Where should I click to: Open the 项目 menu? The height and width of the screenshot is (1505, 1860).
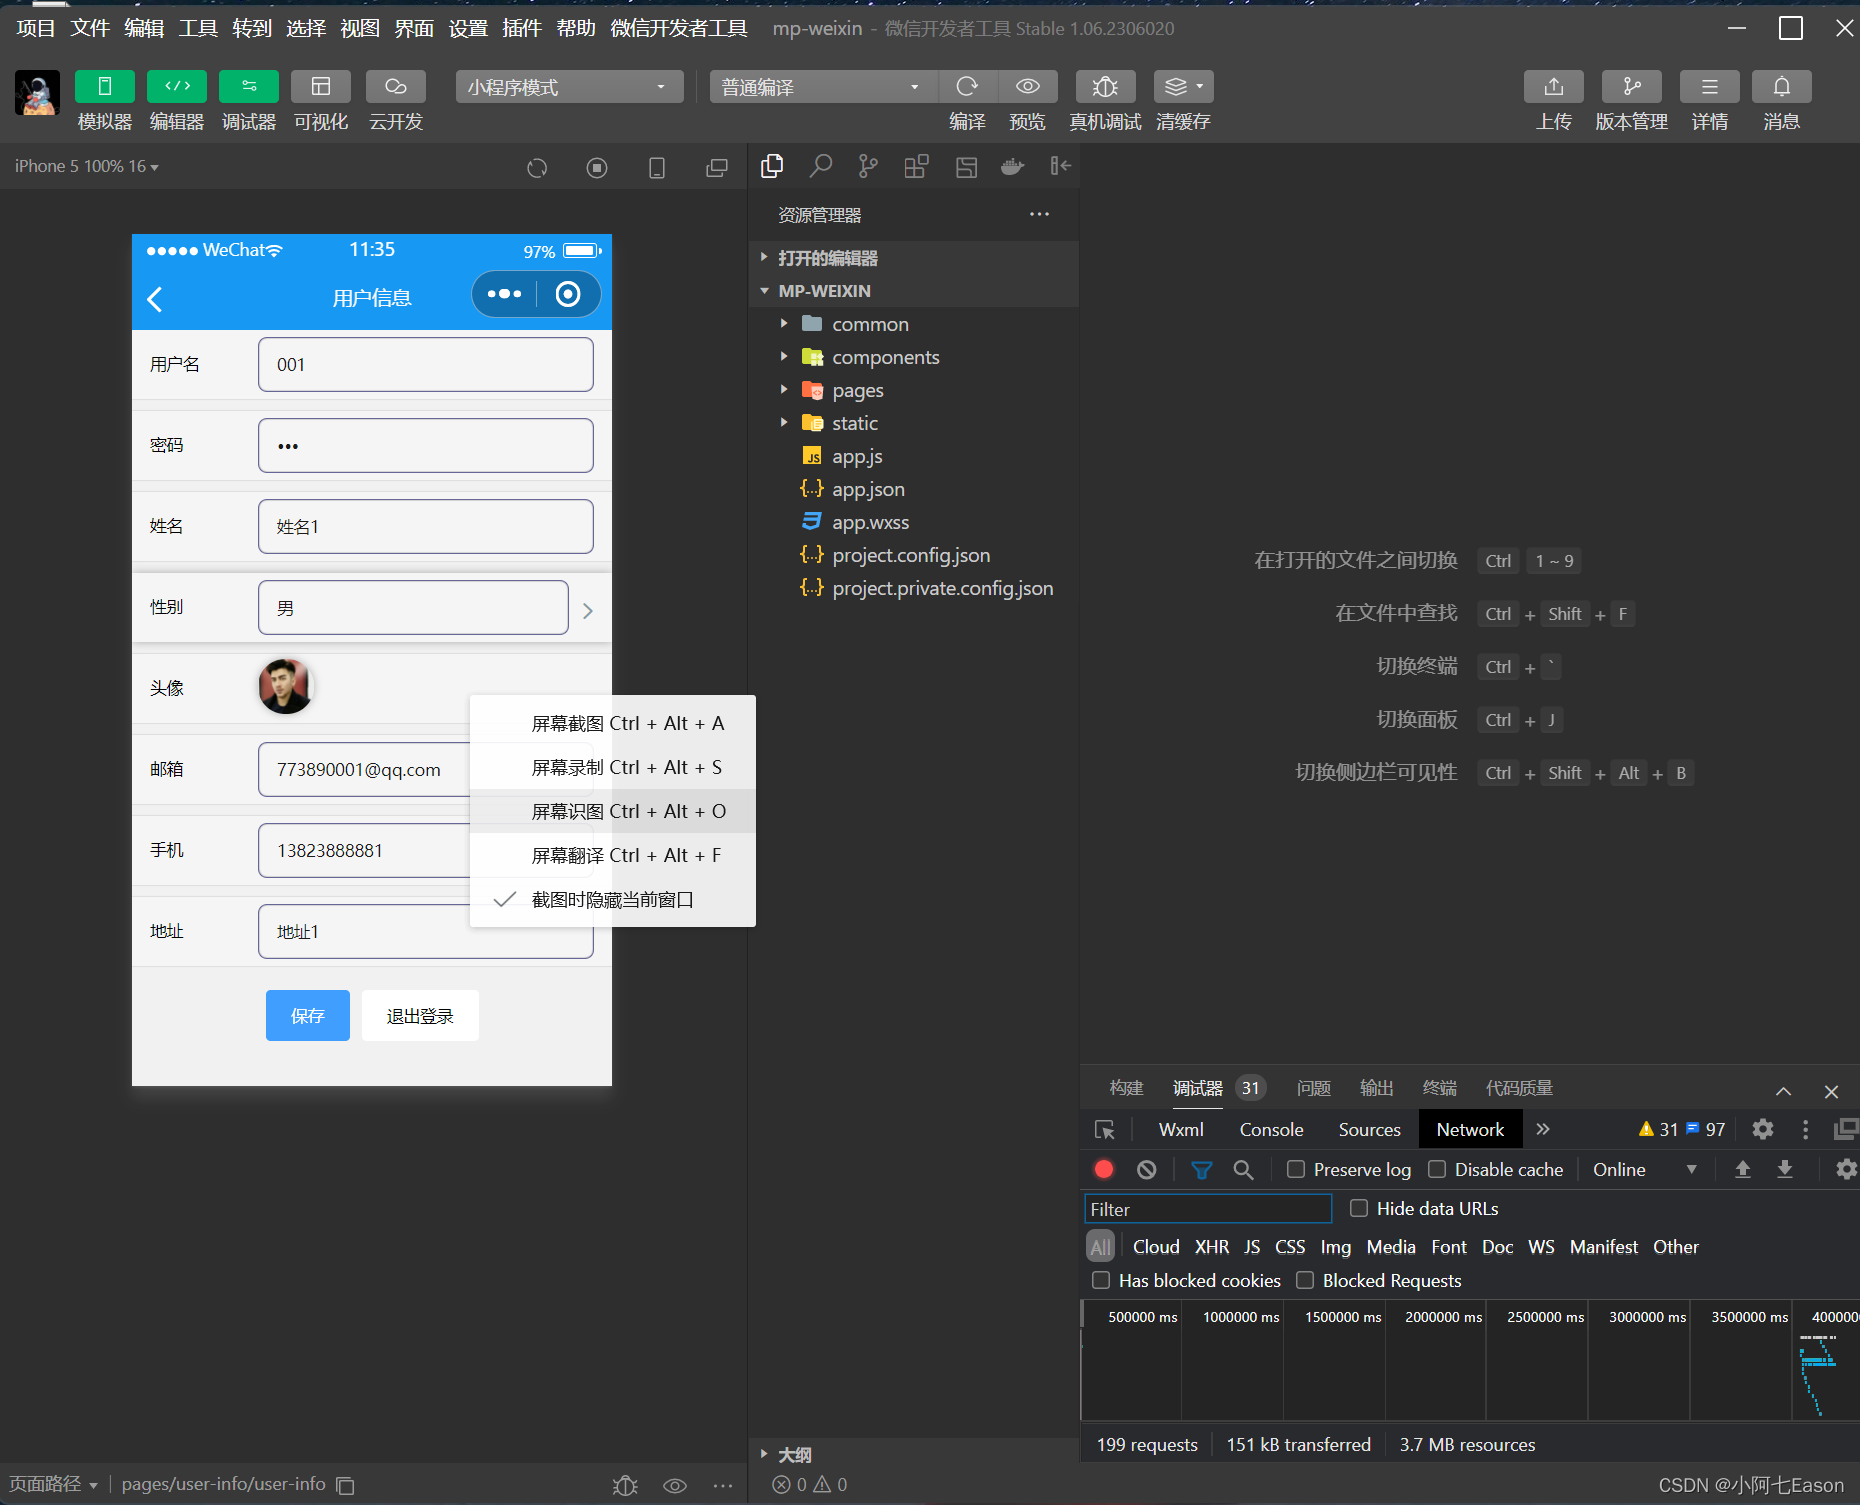pos(36,28)
